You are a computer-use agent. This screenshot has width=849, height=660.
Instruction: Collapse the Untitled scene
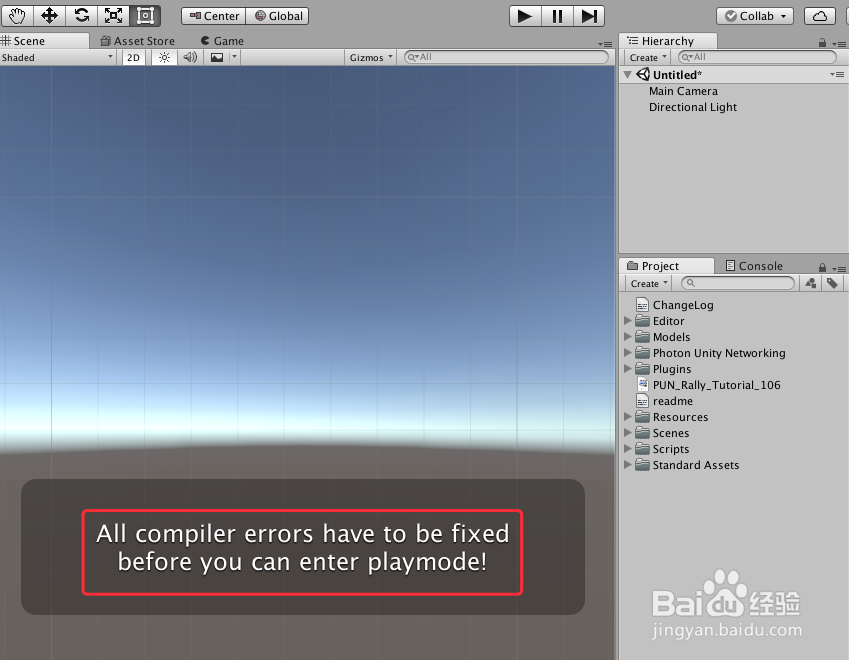click(628, 75)
